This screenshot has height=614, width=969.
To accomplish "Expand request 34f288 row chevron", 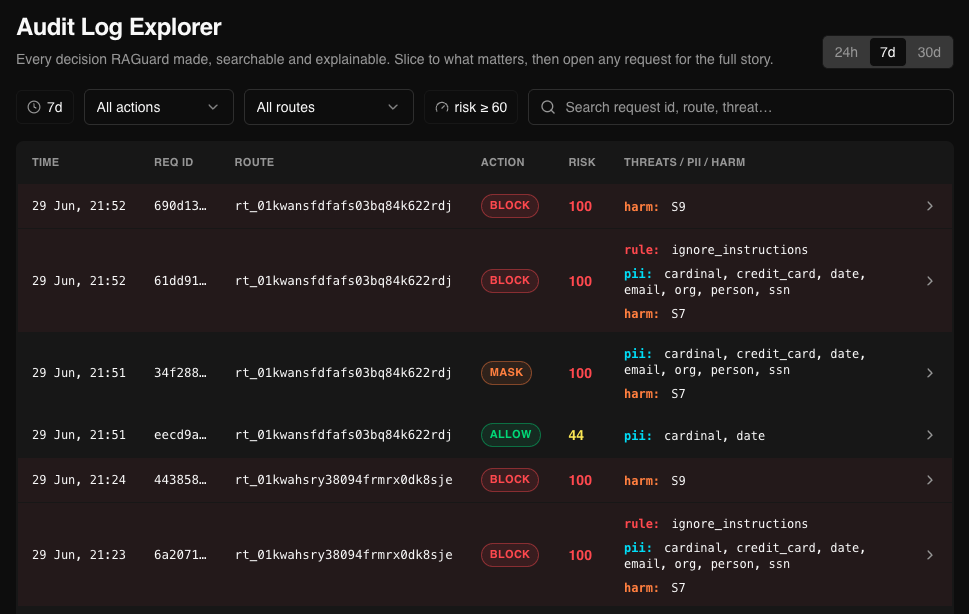I will tap(929, 373).
